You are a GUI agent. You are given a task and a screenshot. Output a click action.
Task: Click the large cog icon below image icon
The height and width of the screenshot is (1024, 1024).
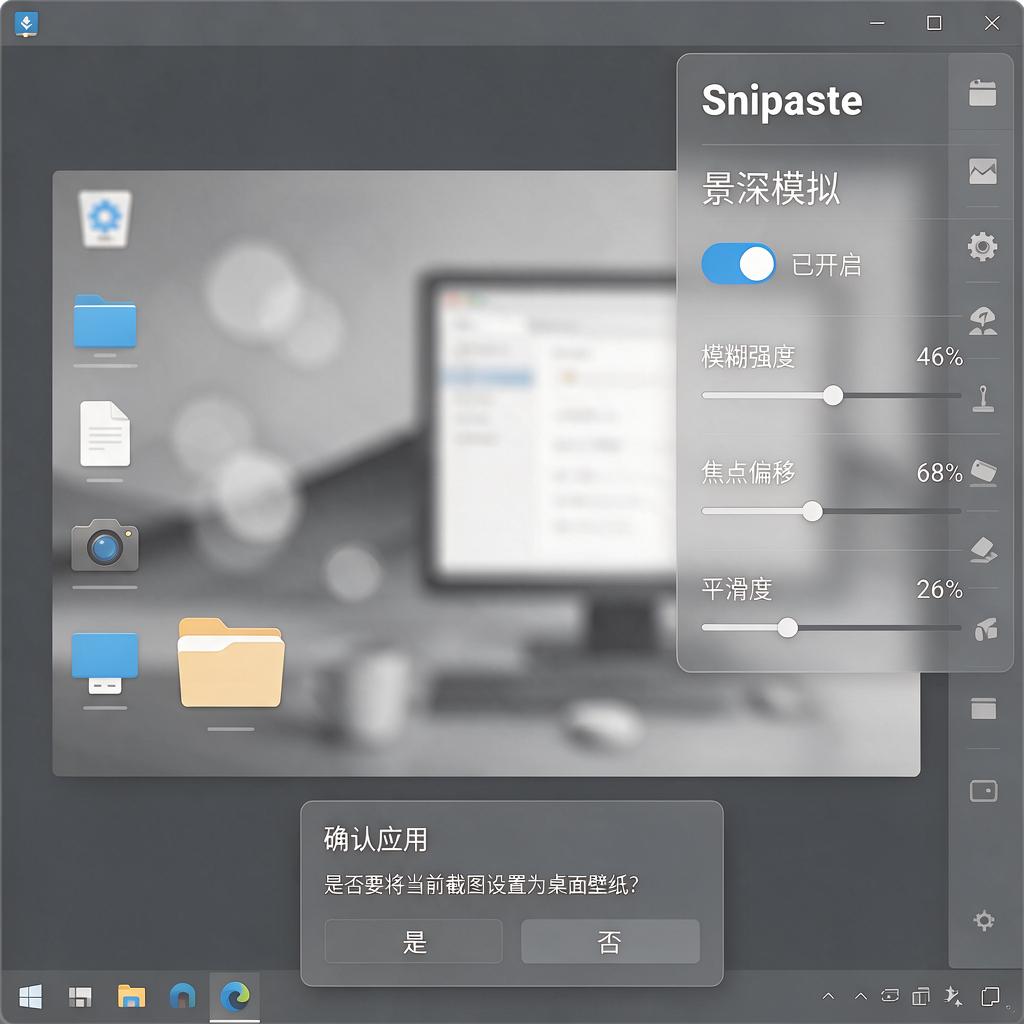tap(982, 247)
